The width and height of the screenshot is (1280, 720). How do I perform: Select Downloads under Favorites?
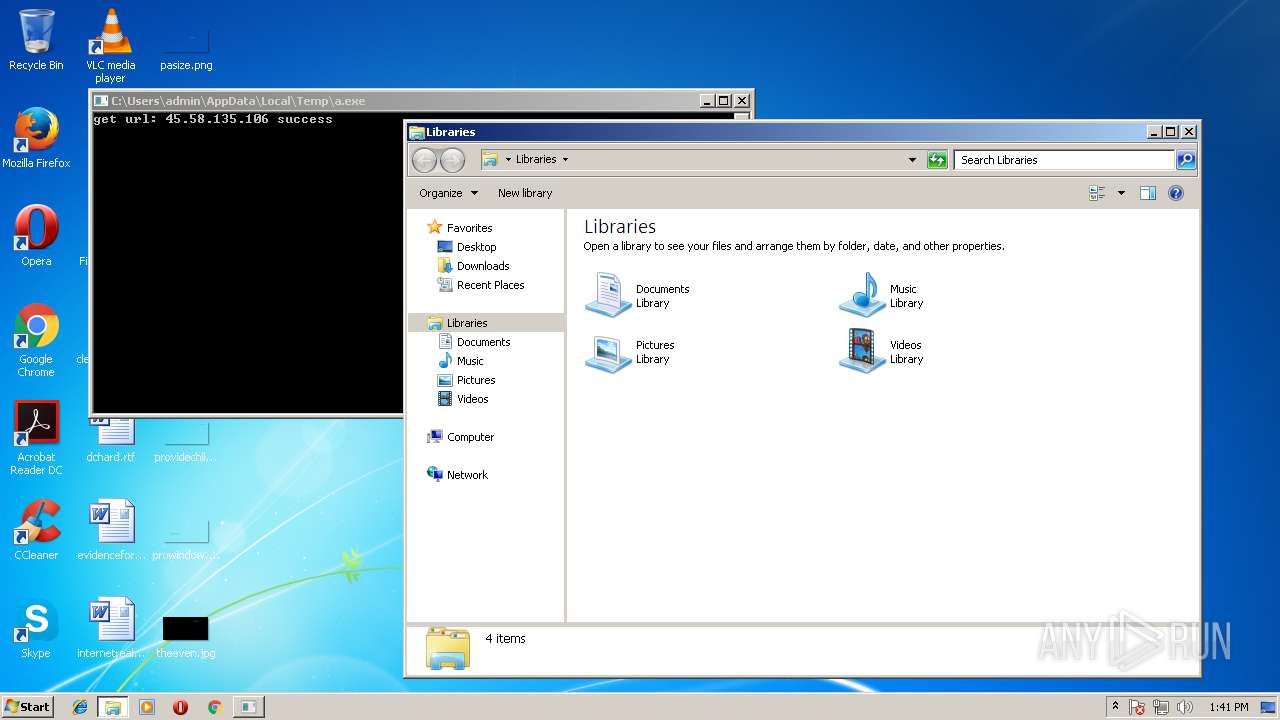tap(474, 266)
